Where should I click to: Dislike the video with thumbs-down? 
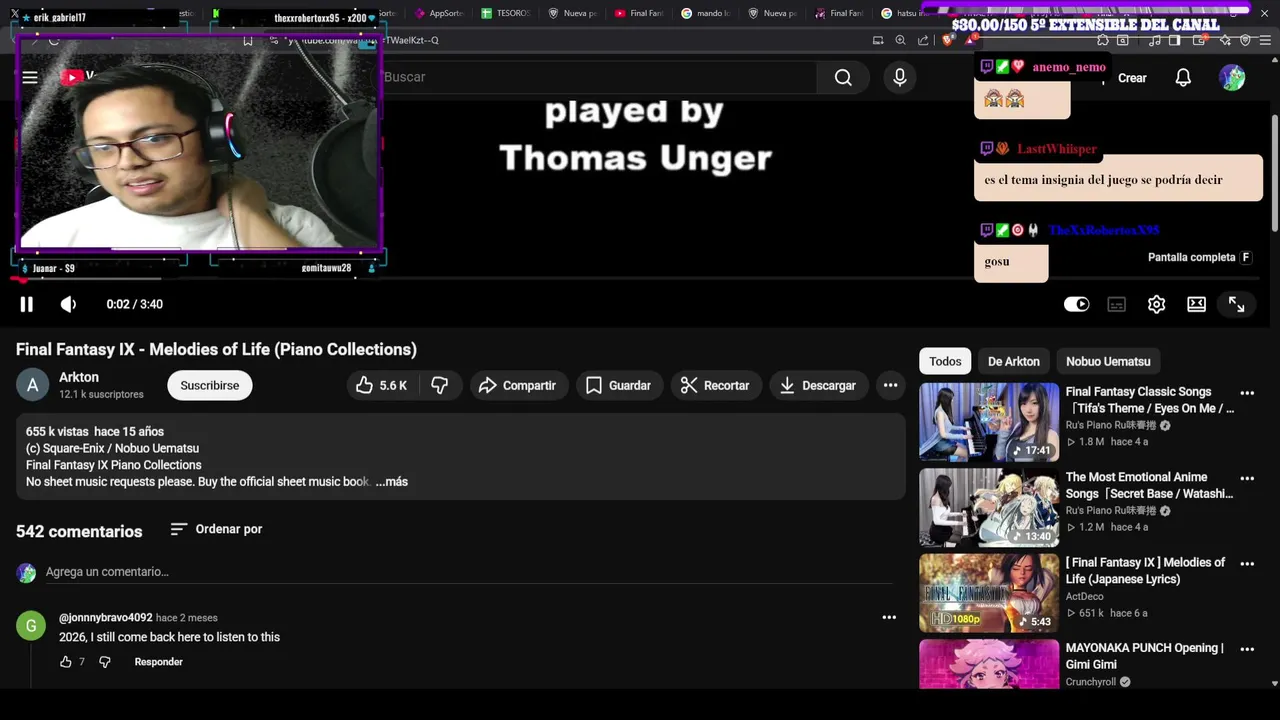(440, 385)
